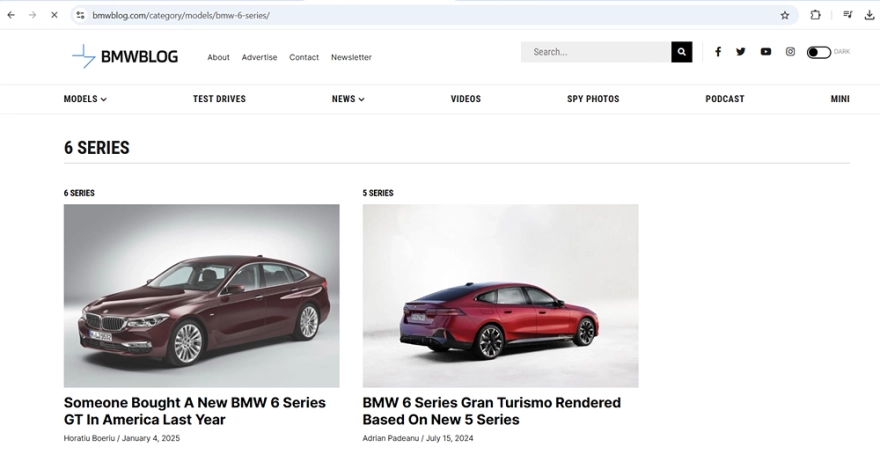Open BMWBLOG YouTube icon
The width and height of the screenshot is (880, 469).
766,52
